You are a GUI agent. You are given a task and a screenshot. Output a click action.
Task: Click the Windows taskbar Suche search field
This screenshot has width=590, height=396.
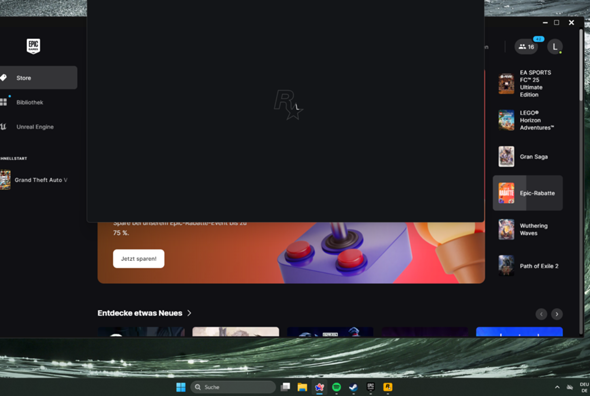point(233,387)
